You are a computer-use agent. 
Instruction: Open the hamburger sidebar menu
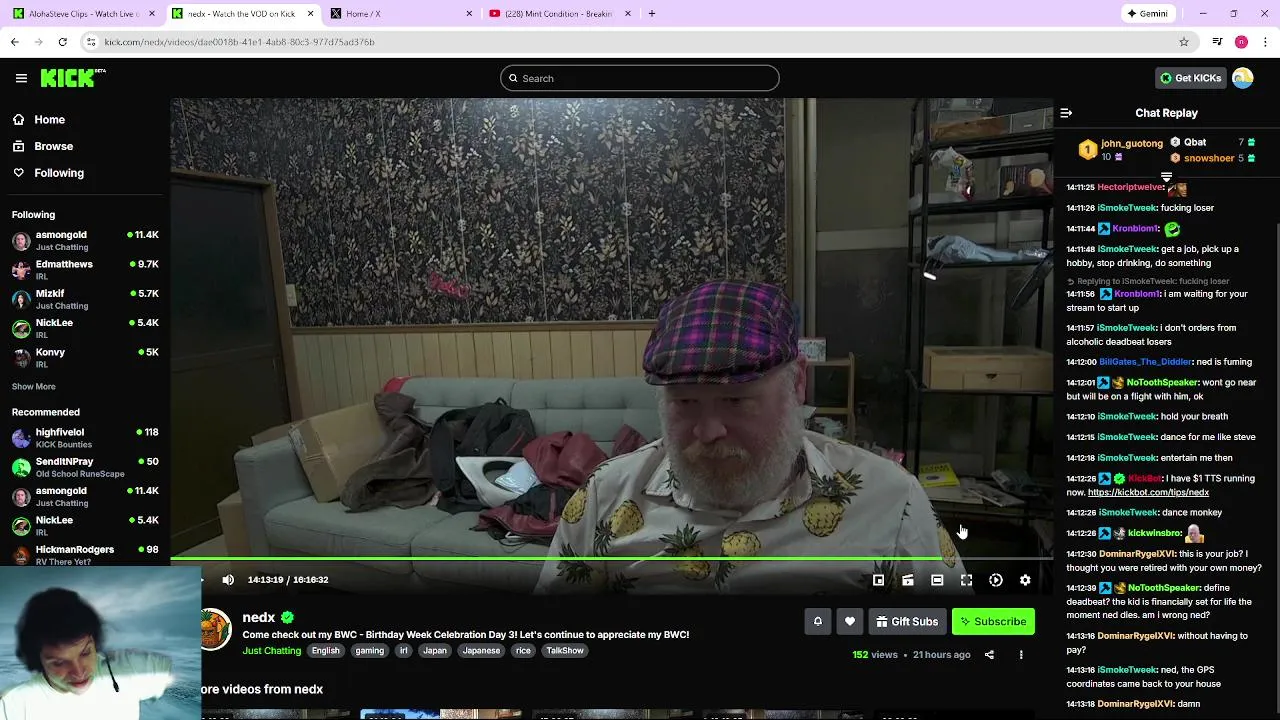coord(21,78)
